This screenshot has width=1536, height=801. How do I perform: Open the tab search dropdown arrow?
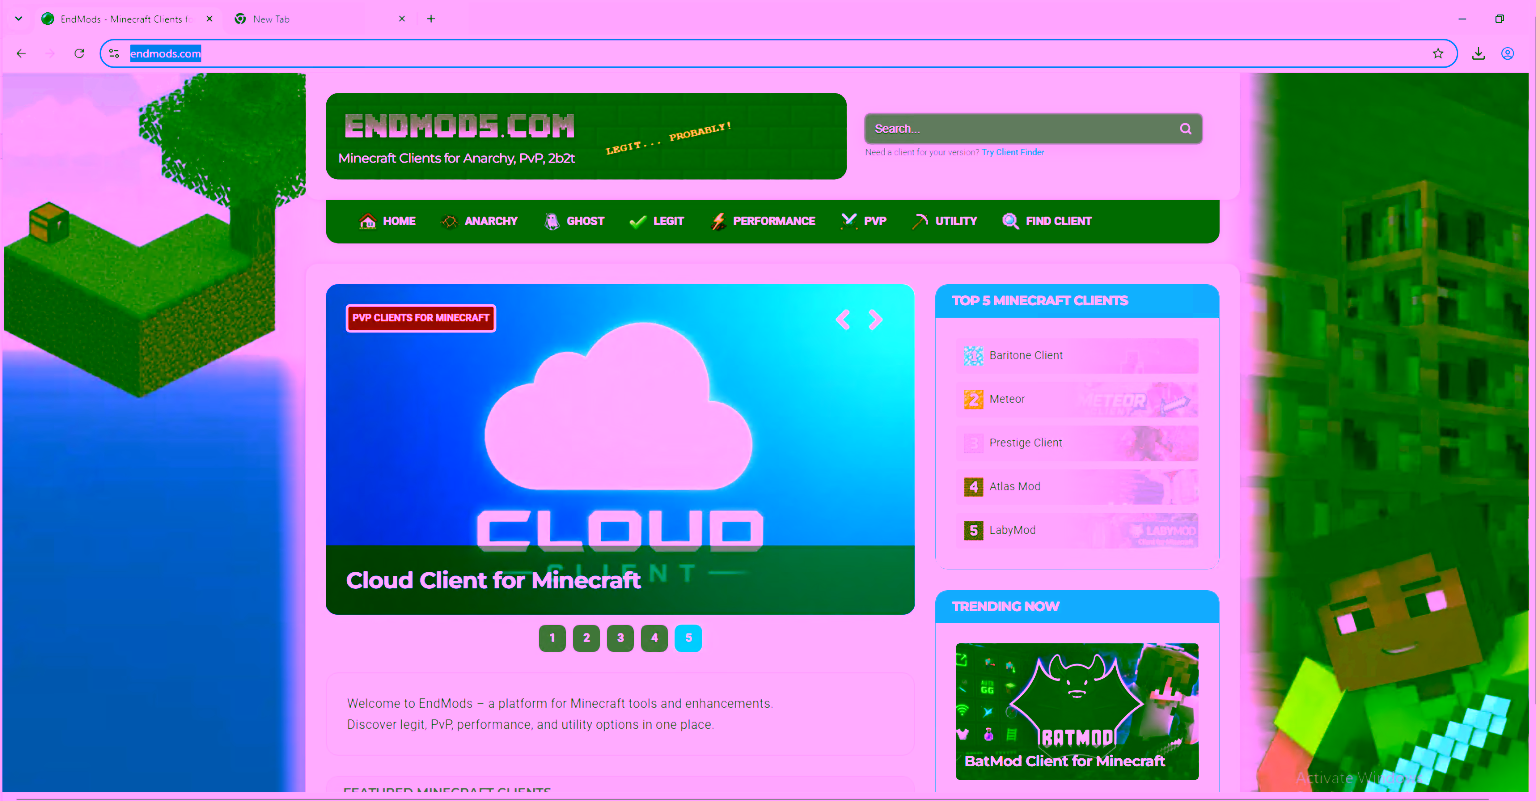[x=18, y=19]
